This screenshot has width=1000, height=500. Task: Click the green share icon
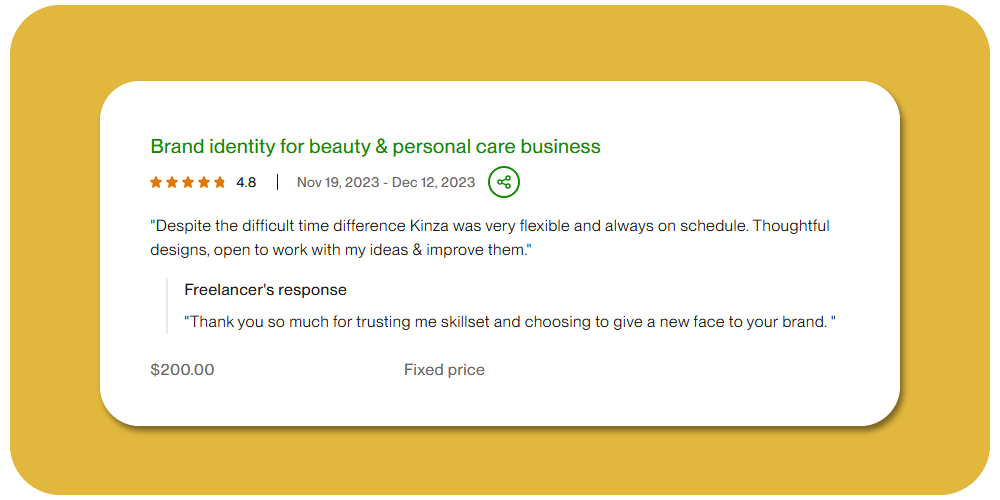click(x=504, y=182)
